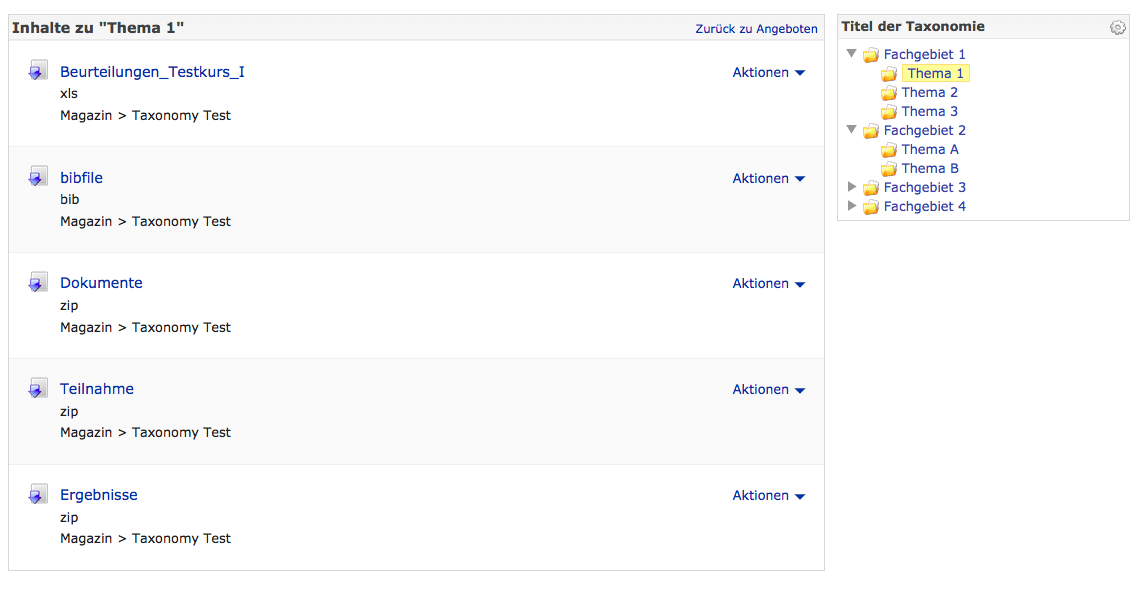This screenshot has width=1141, height=596.
Task: Expand the Fachgebiet 4 tree node
Action: coord(852,206)
